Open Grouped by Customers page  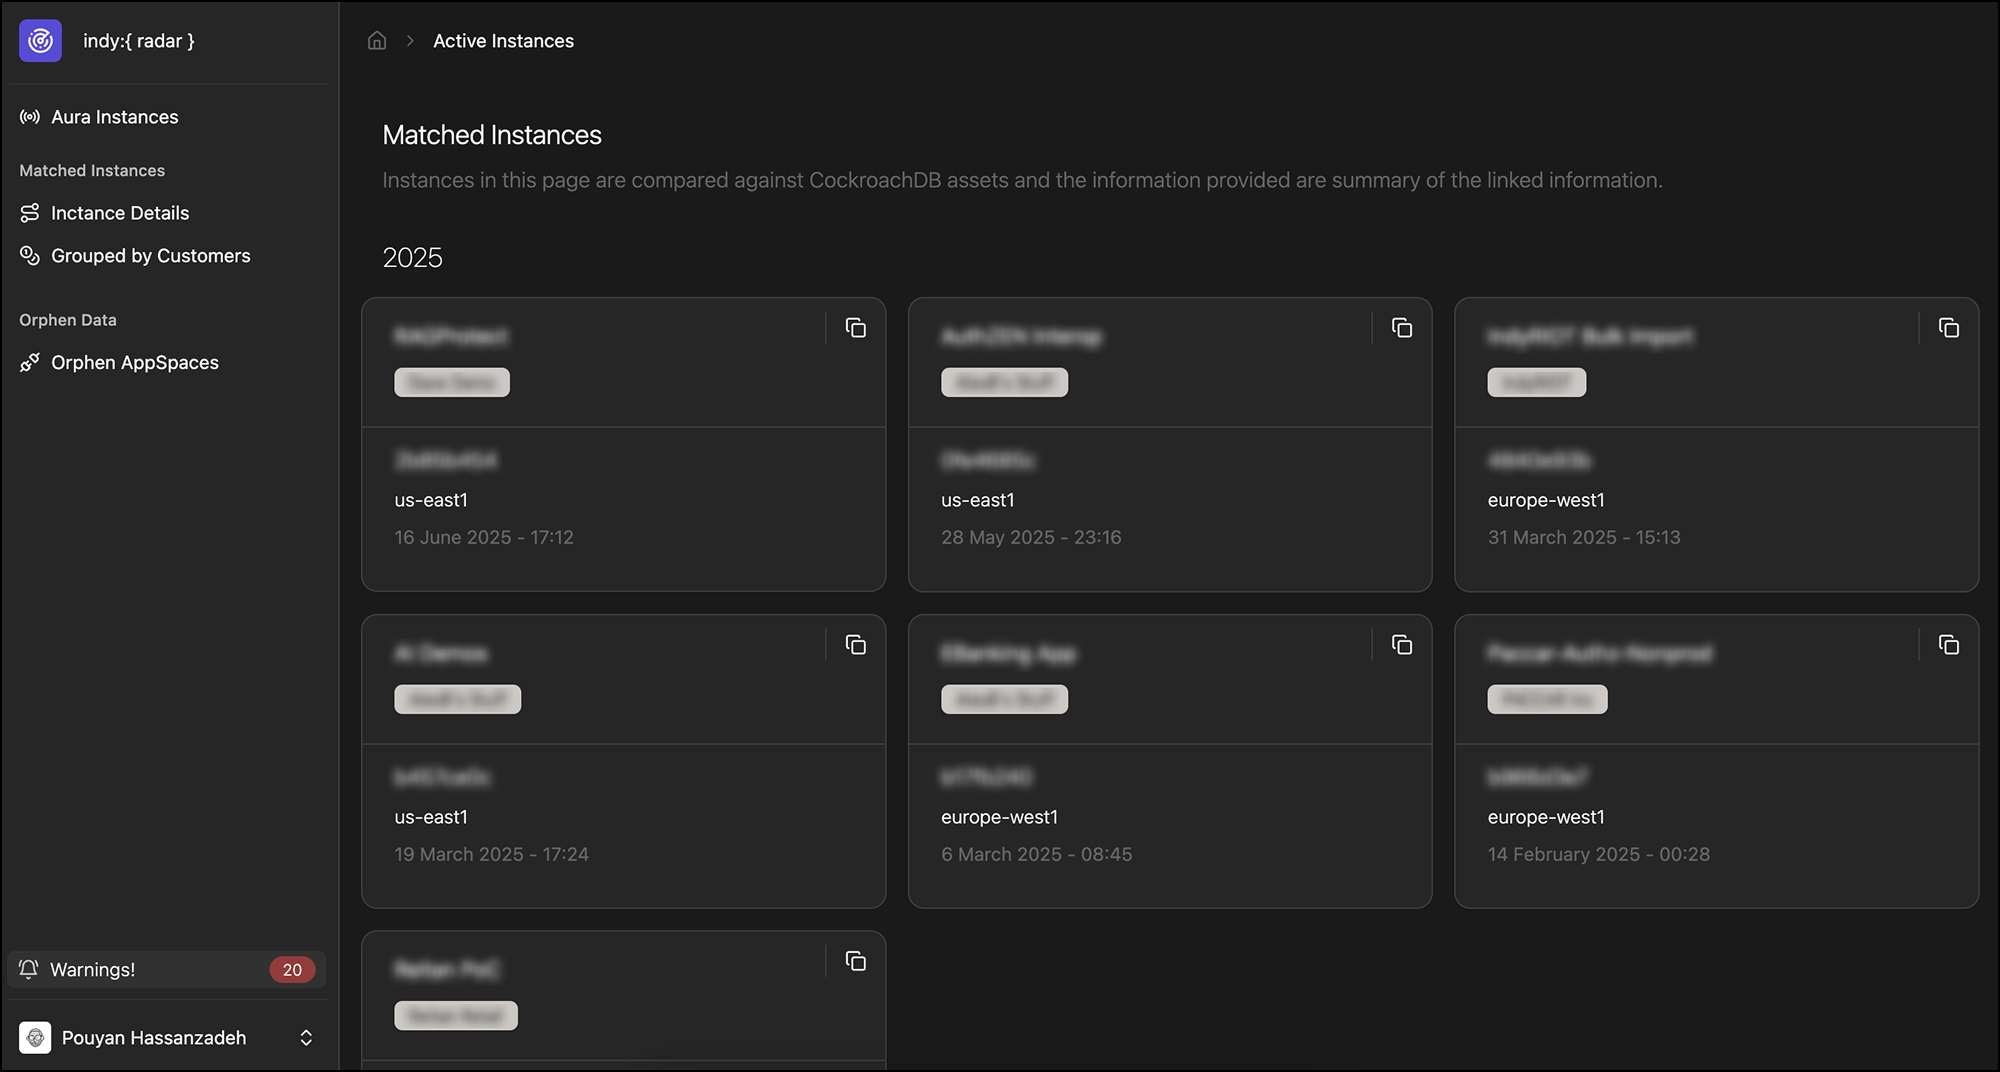(x=150, y=256)
